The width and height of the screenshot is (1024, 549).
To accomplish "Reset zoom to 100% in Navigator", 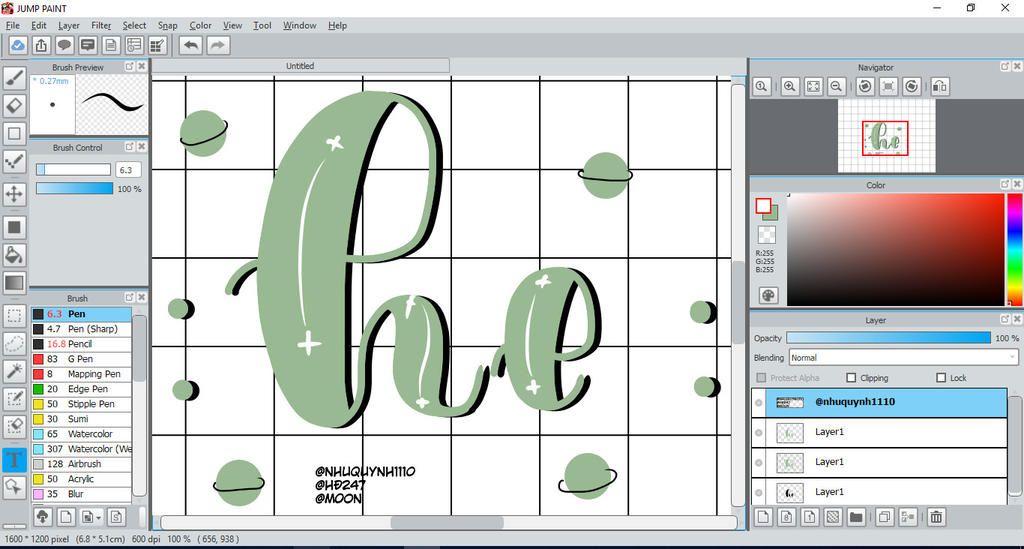I will pyautogui.click(x=761, y=86).
